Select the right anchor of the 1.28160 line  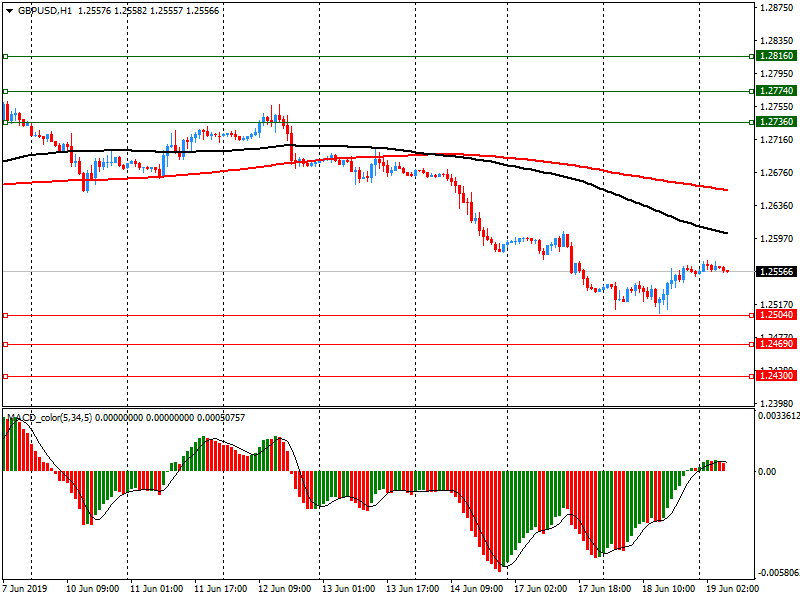click(752, 56)
